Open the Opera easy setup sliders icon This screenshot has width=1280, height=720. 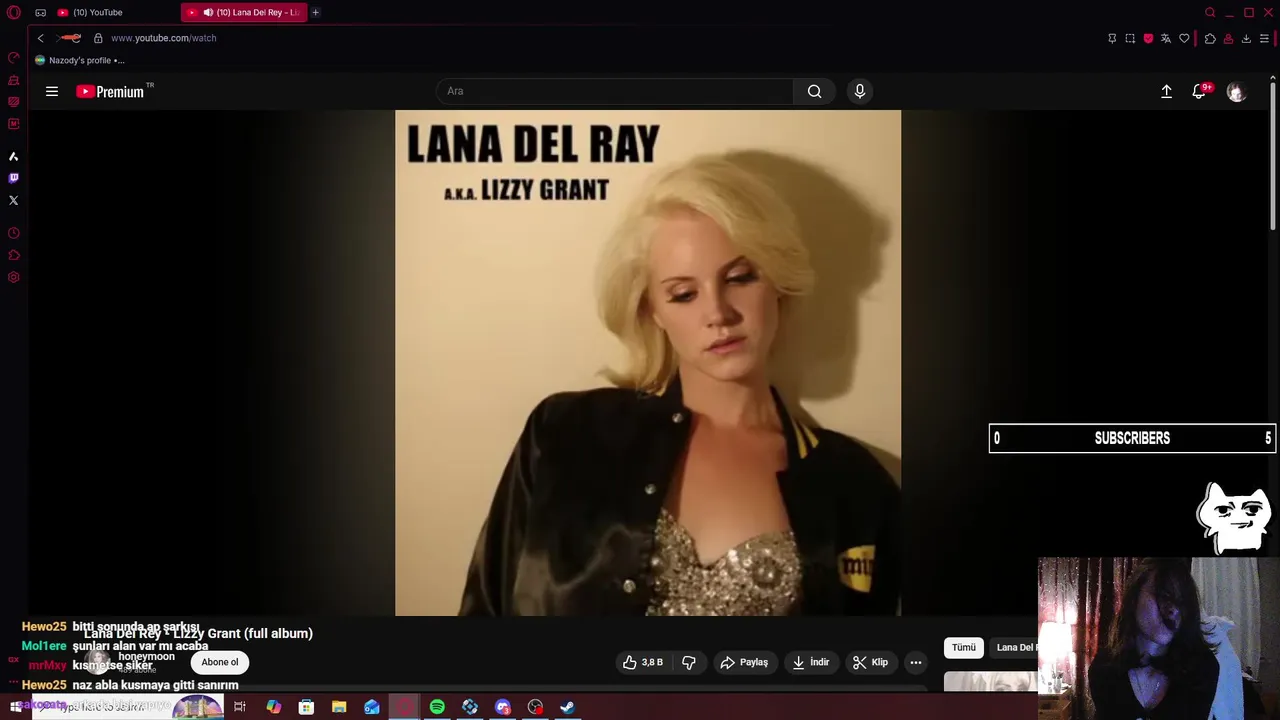(1264, 38)
